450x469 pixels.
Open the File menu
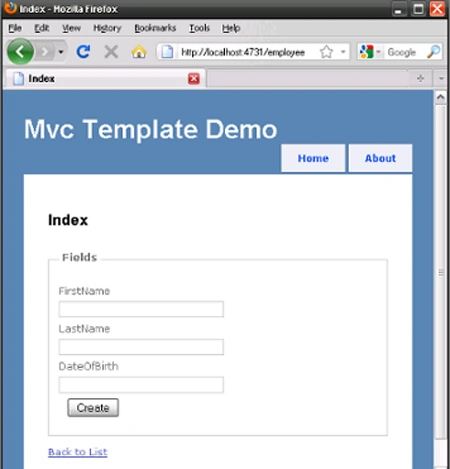(x=15, y=28)
